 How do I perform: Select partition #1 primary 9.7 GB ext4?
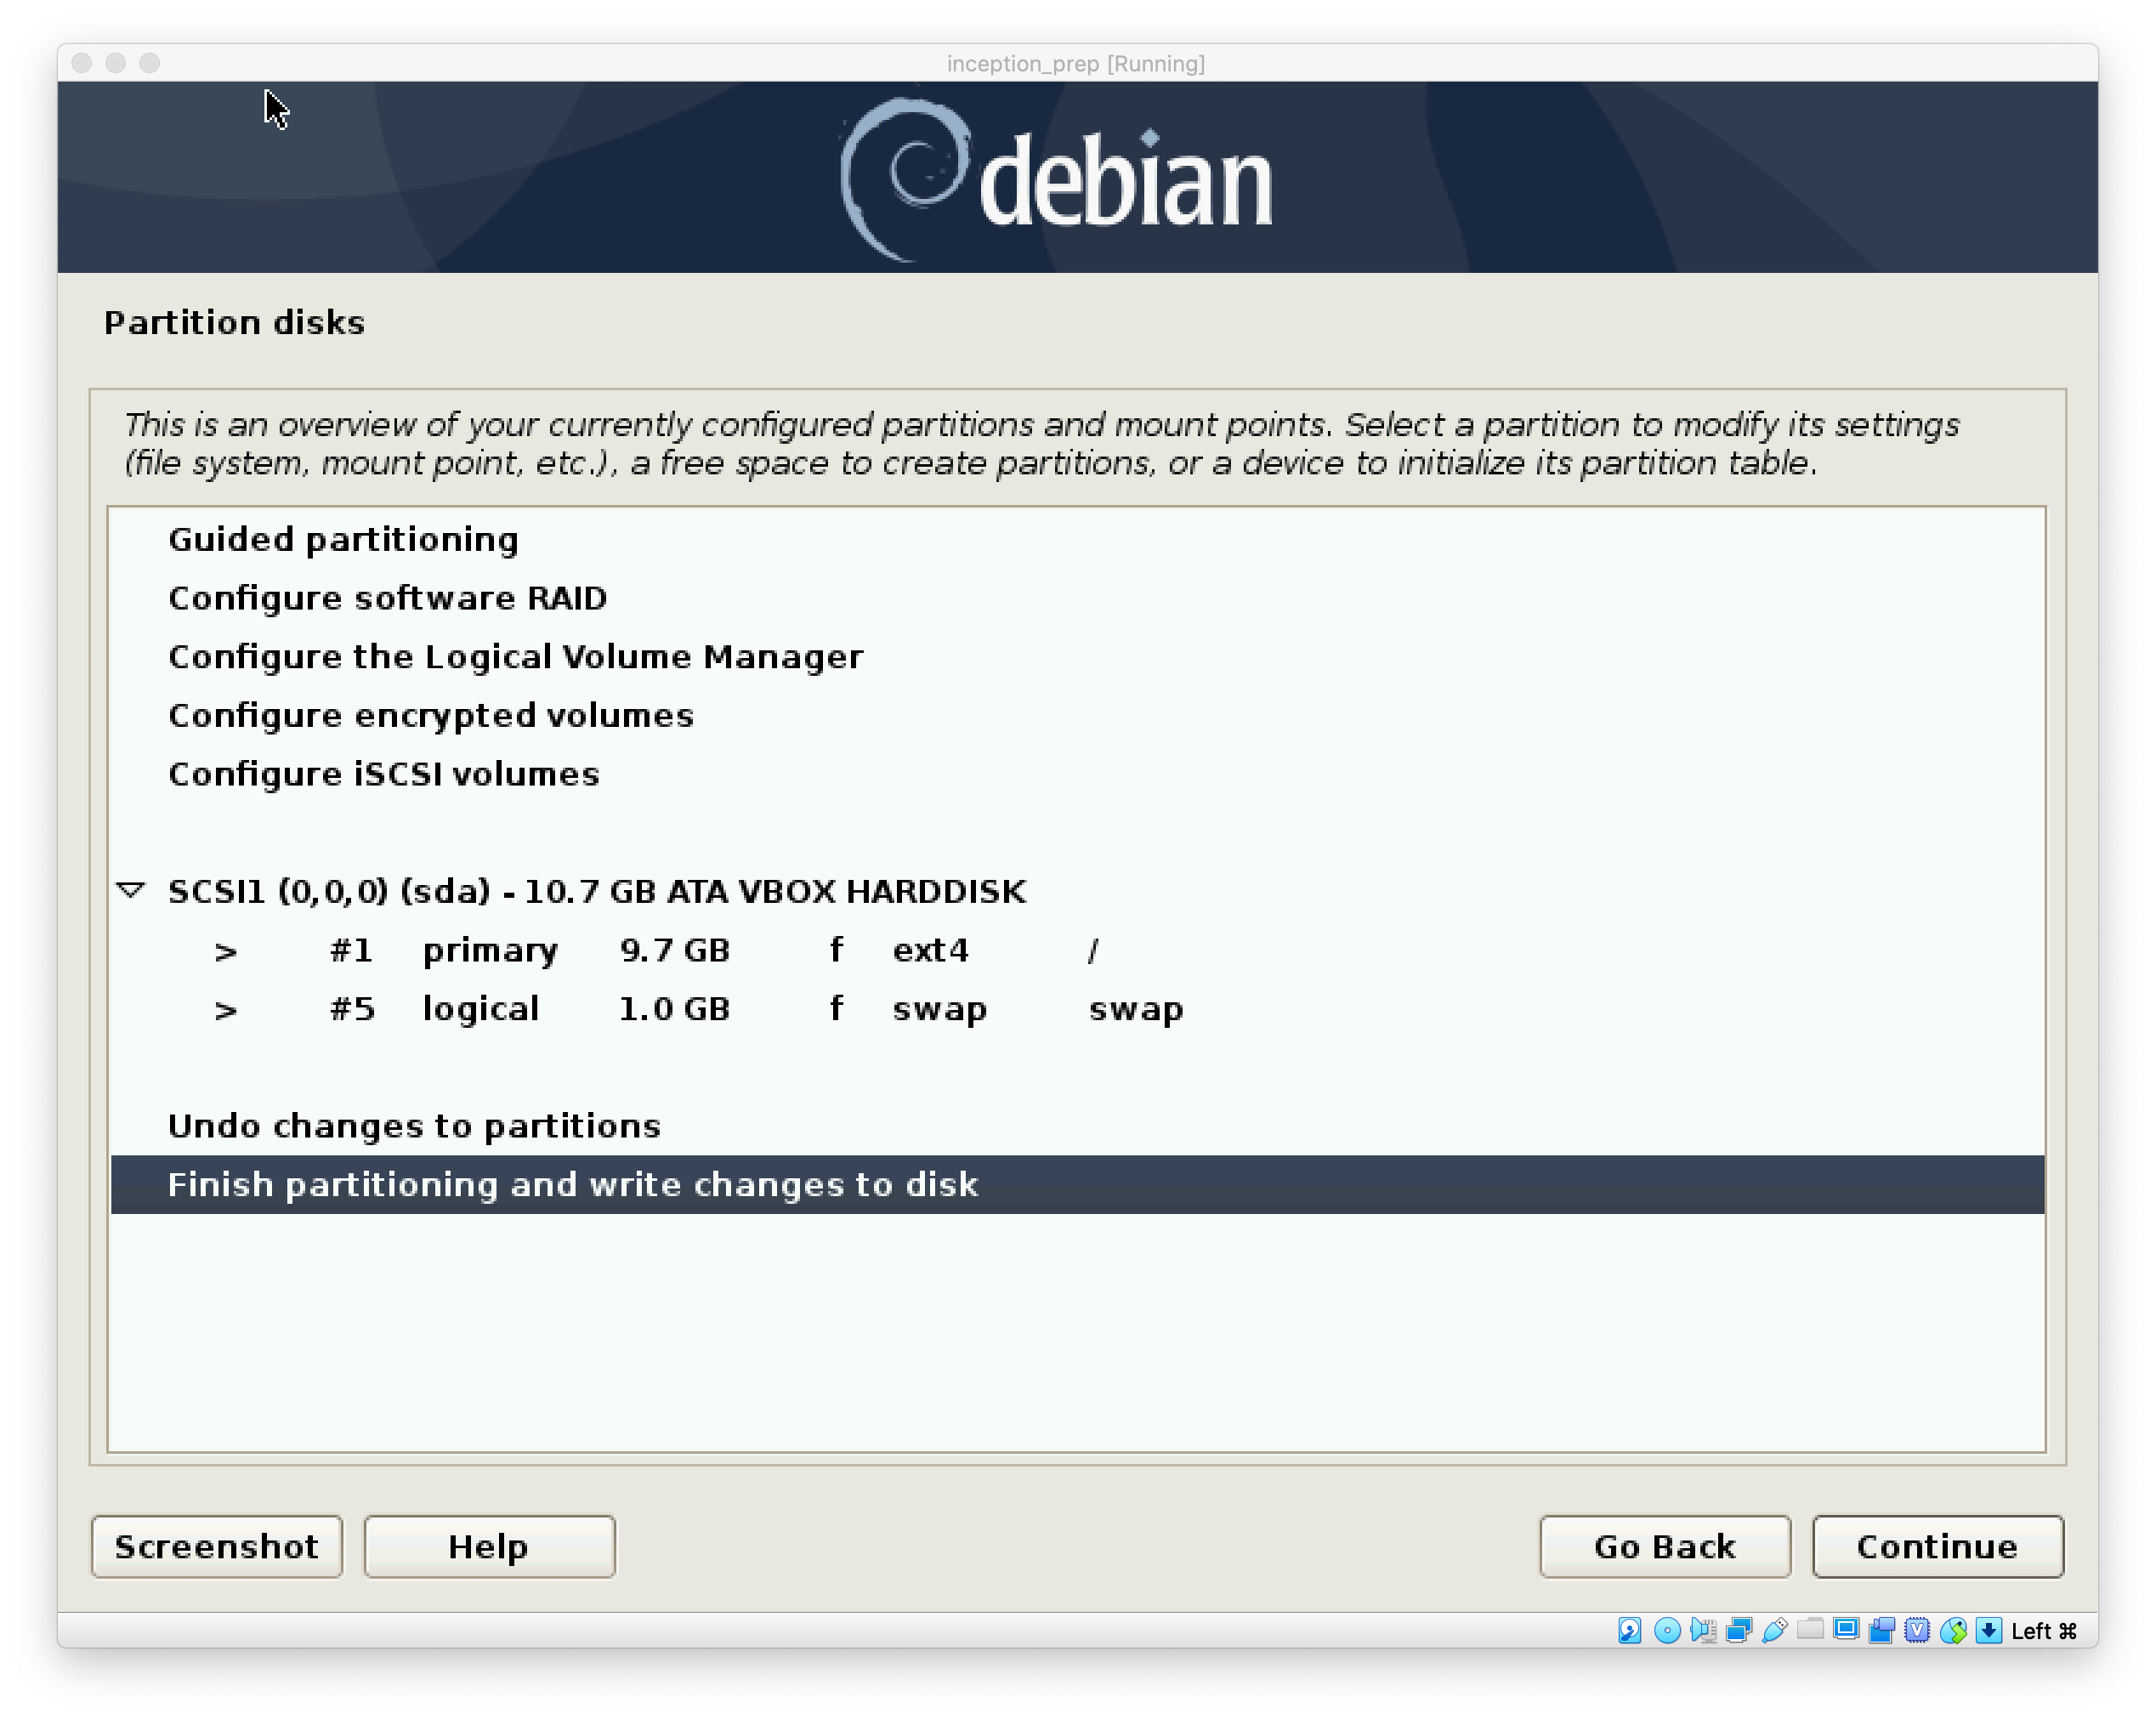pyautogui.click(x=1077, y=950)
